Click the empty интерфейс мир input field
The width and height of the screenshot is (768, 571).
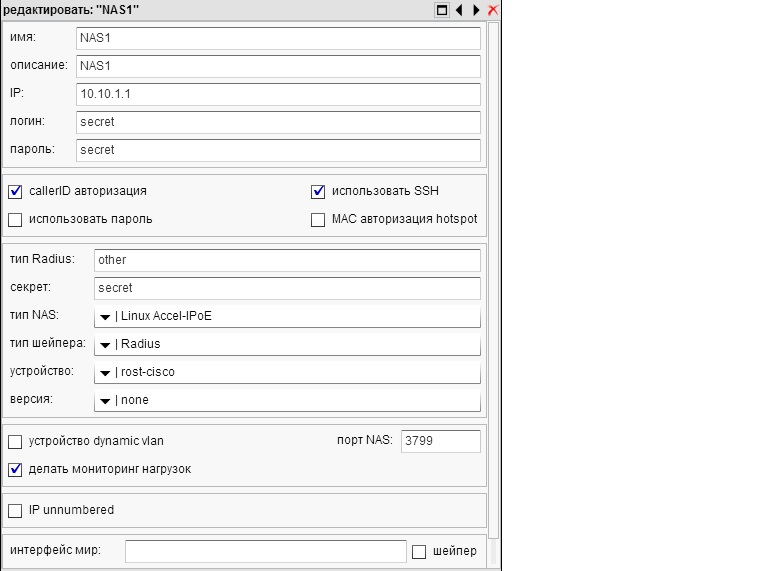point(265,551)
